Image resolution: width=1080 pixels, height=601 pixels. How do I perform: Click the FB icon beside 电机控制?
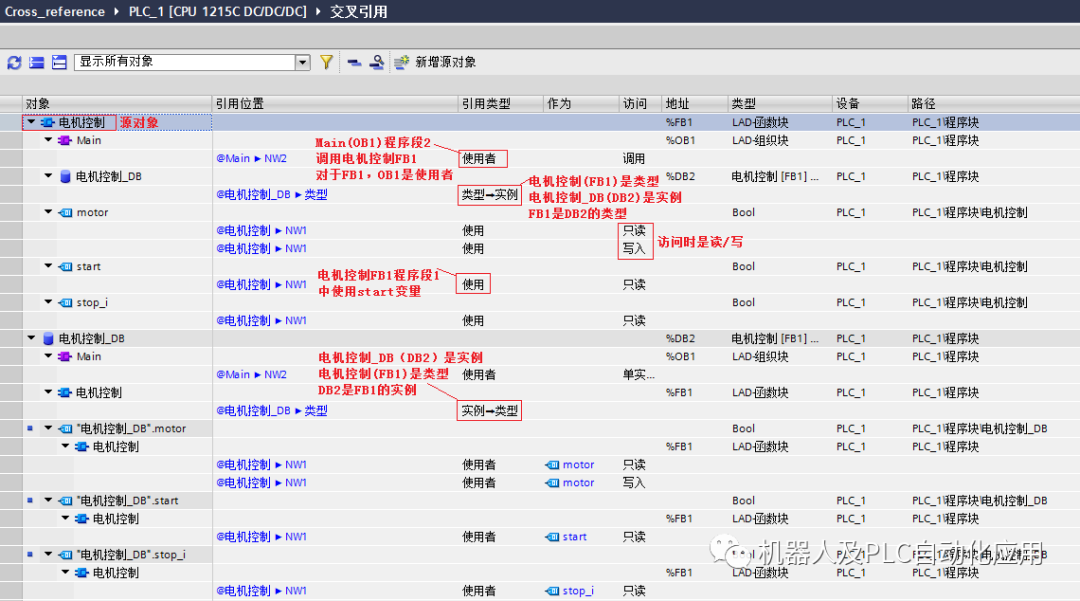coord(48,122)
